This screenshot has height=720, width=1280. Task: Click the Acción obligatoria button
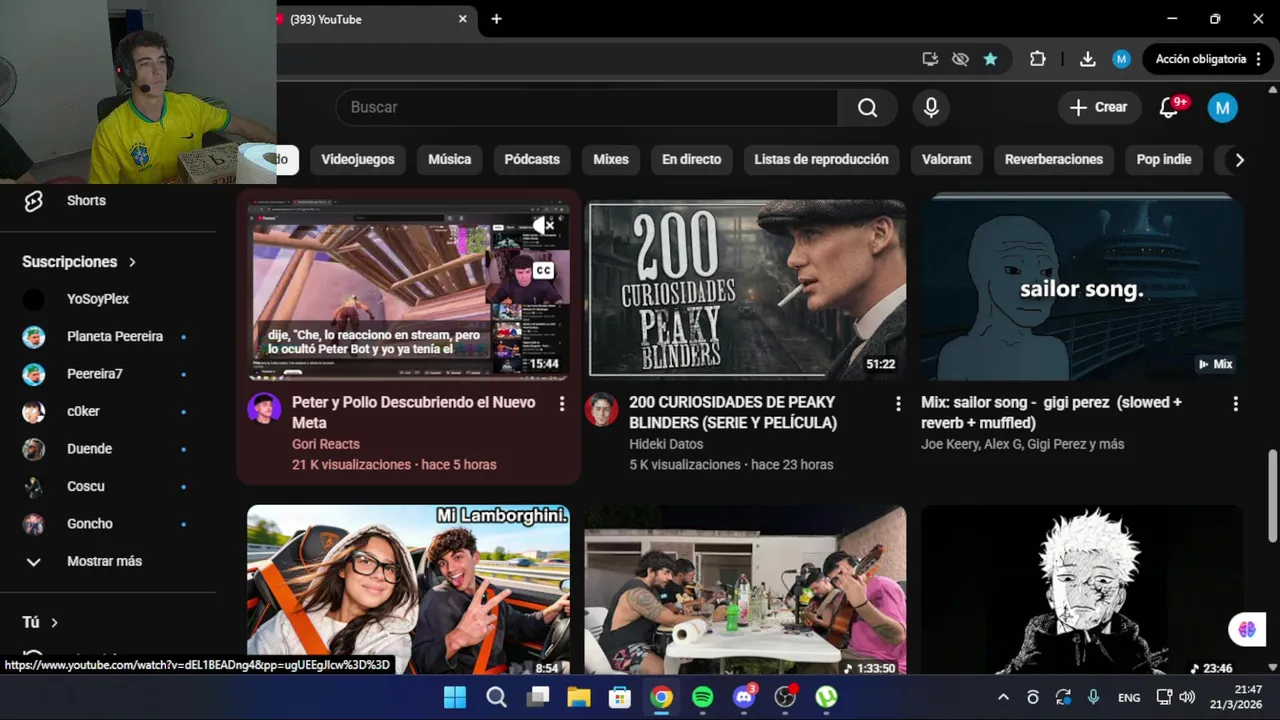coord(1207,59)
